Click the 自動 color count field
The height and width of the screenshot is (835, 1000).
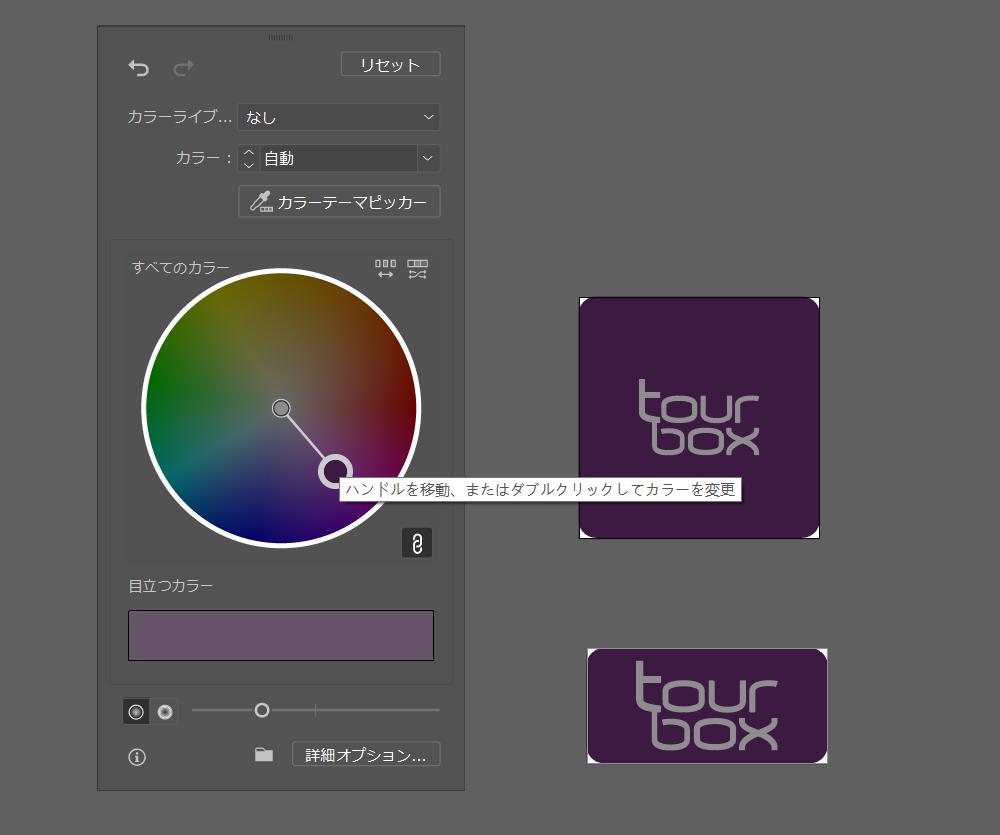(338, 158)
